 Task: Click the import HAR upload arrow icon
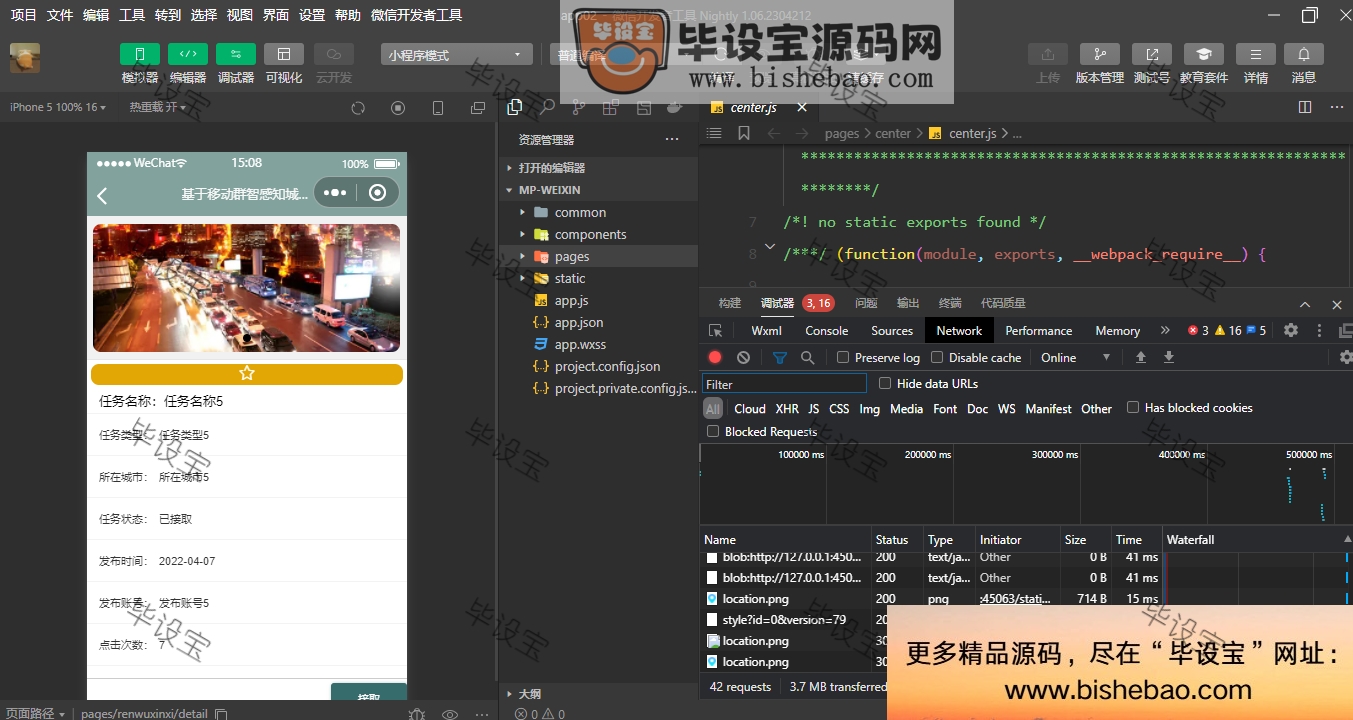1140,357
